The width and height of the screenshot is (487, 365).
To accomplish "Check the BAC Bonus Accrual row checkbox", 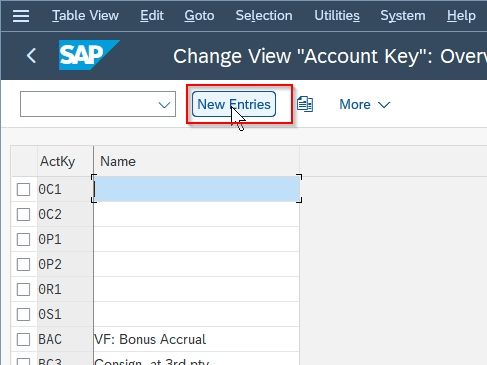I will [23, 339].
